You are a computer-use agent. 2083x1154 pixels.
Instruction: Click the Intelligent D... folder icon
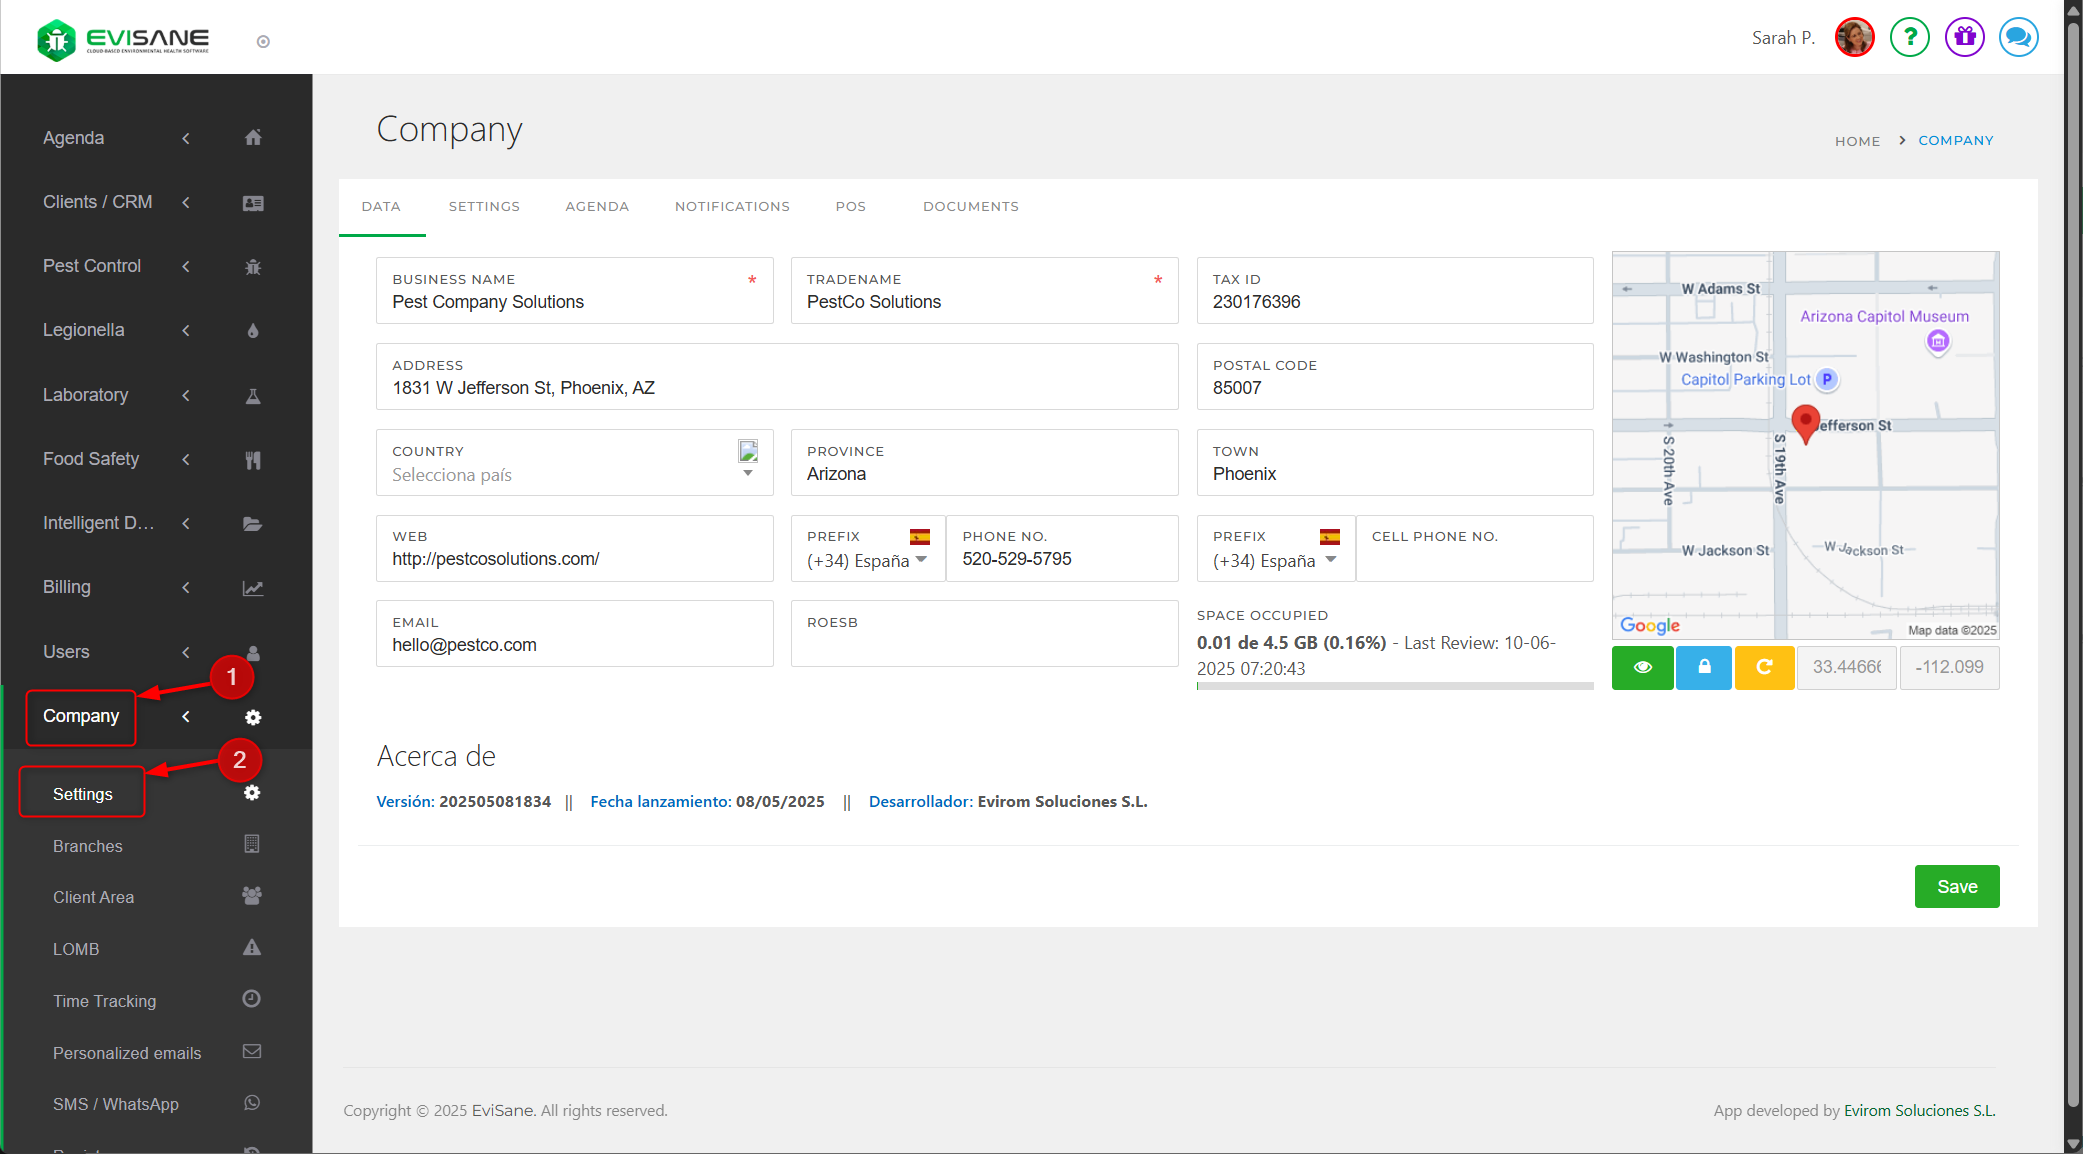pos(253,524)
